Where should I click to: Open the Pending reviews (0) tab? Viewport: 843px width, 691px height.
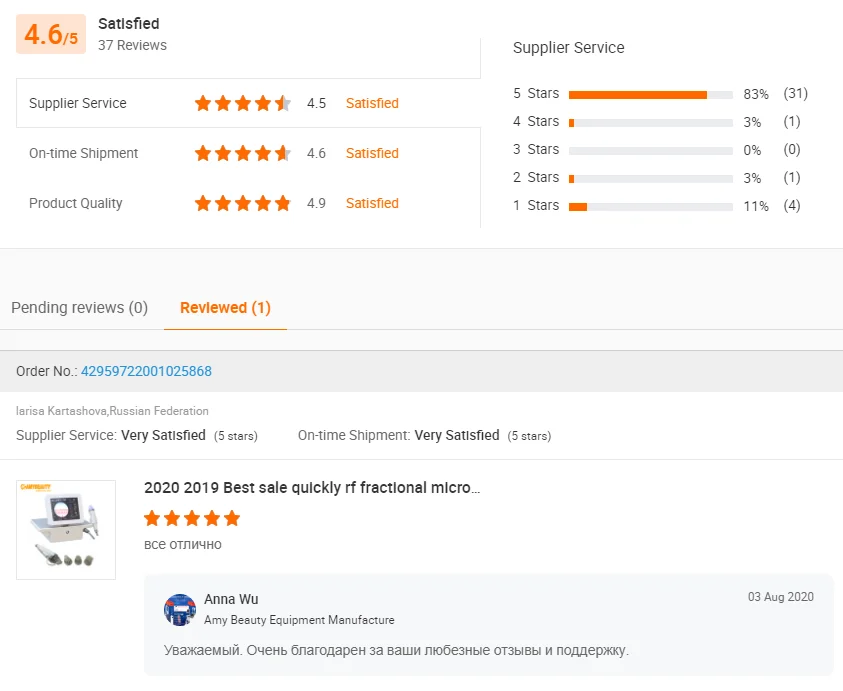coord(79,308)
